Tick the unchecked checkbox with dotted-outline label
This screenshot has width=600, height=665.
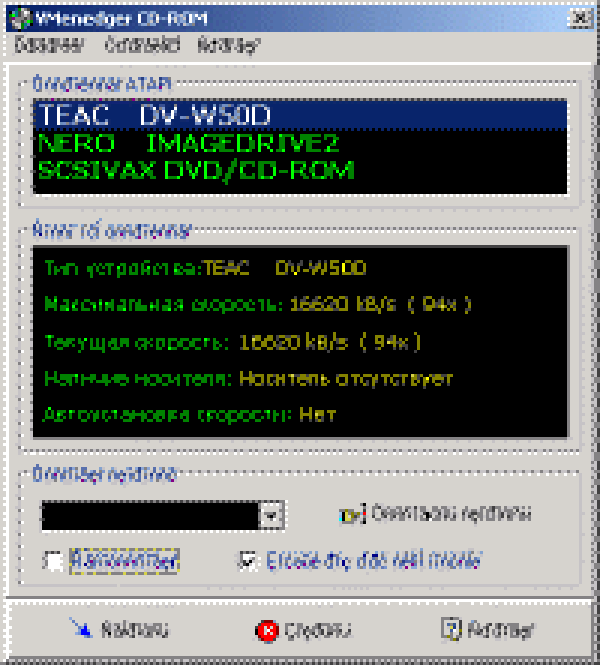[x=53, y=561]
